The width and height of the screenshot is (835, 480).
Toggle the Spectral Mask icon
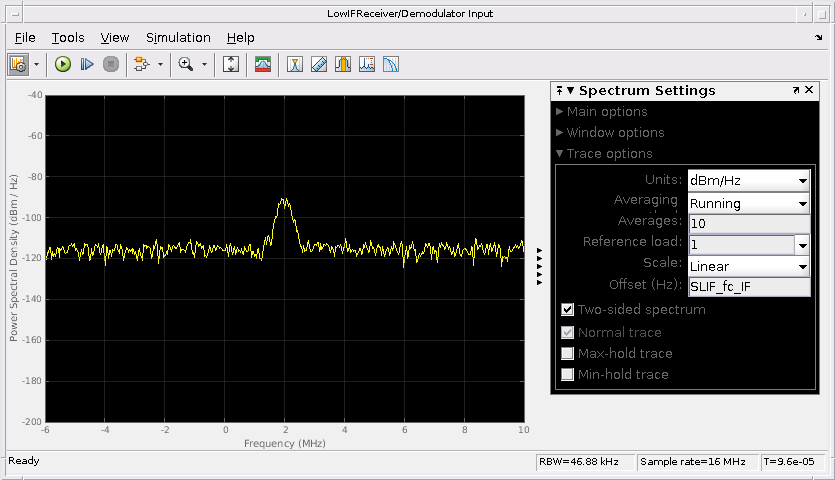(x=263, y=64)
